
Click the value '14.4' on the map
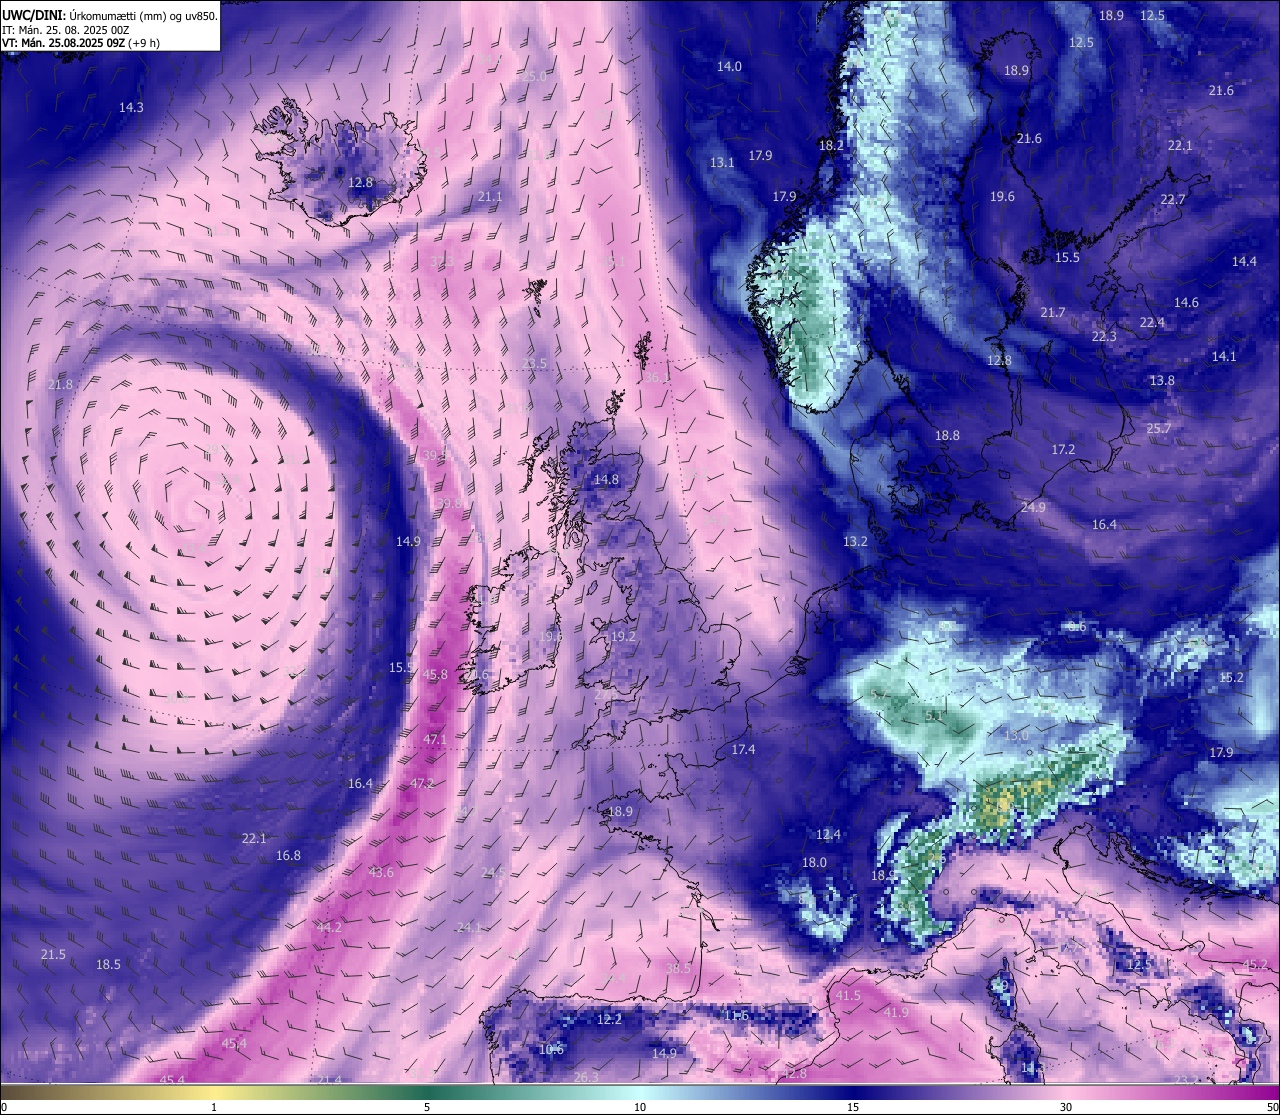[1244, 262]
